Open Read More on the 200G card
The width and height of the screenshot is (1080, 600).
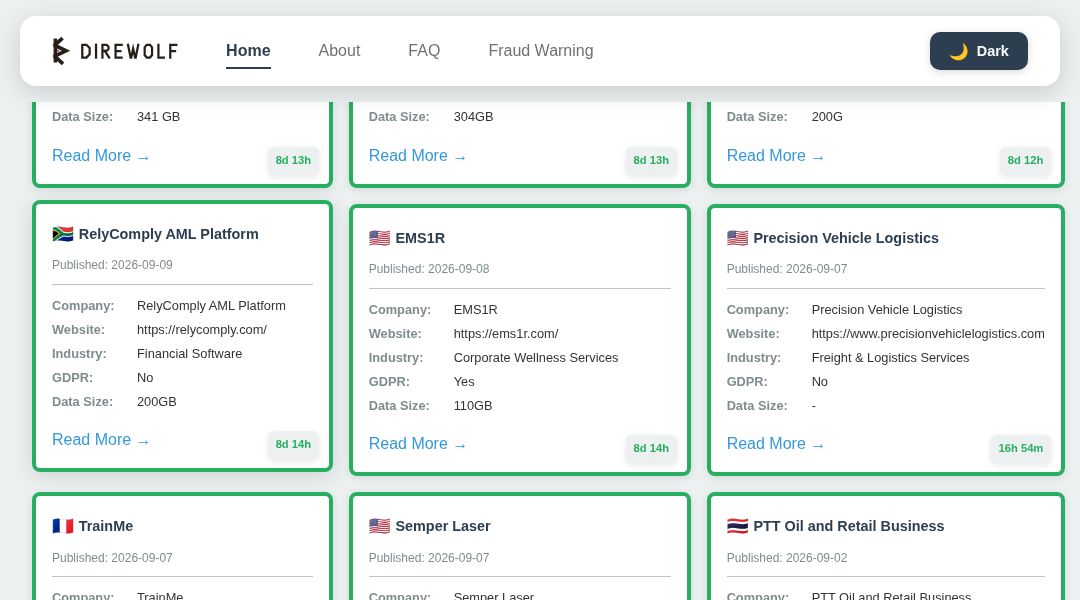776,156
